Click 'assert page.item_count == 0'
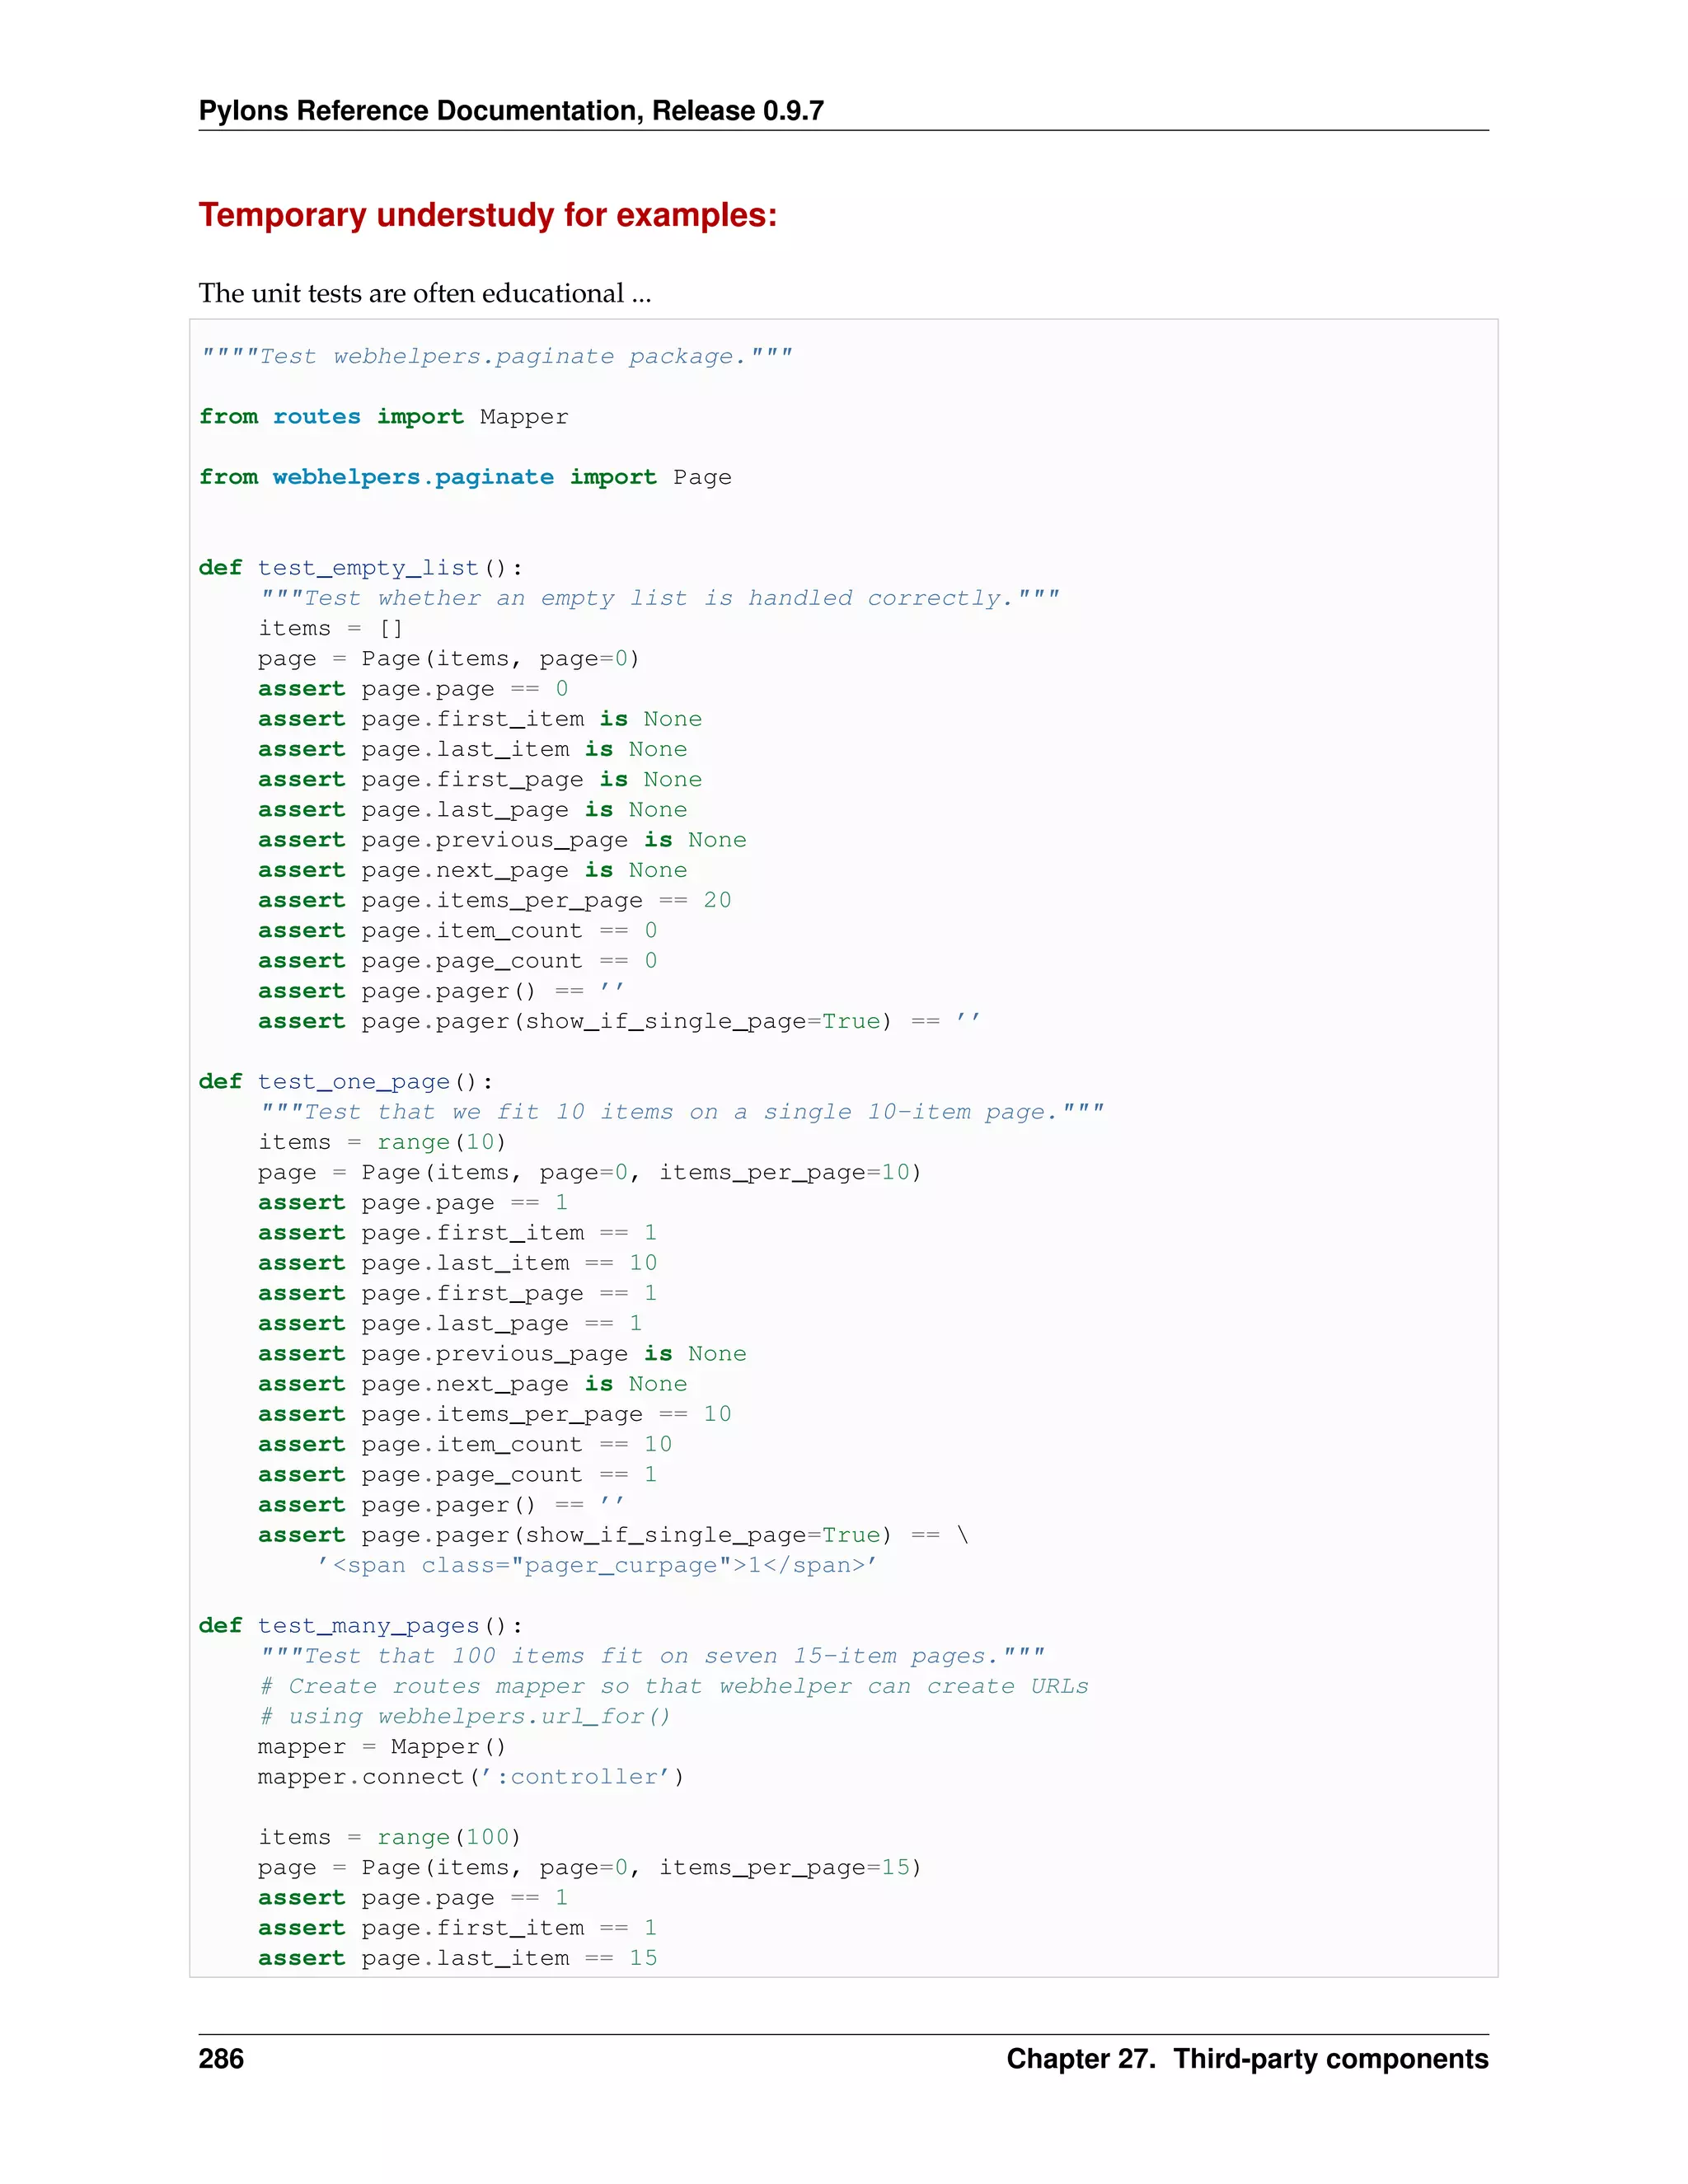The width and height of the screenshot is (1688, 2184). (x=458, y=931)
